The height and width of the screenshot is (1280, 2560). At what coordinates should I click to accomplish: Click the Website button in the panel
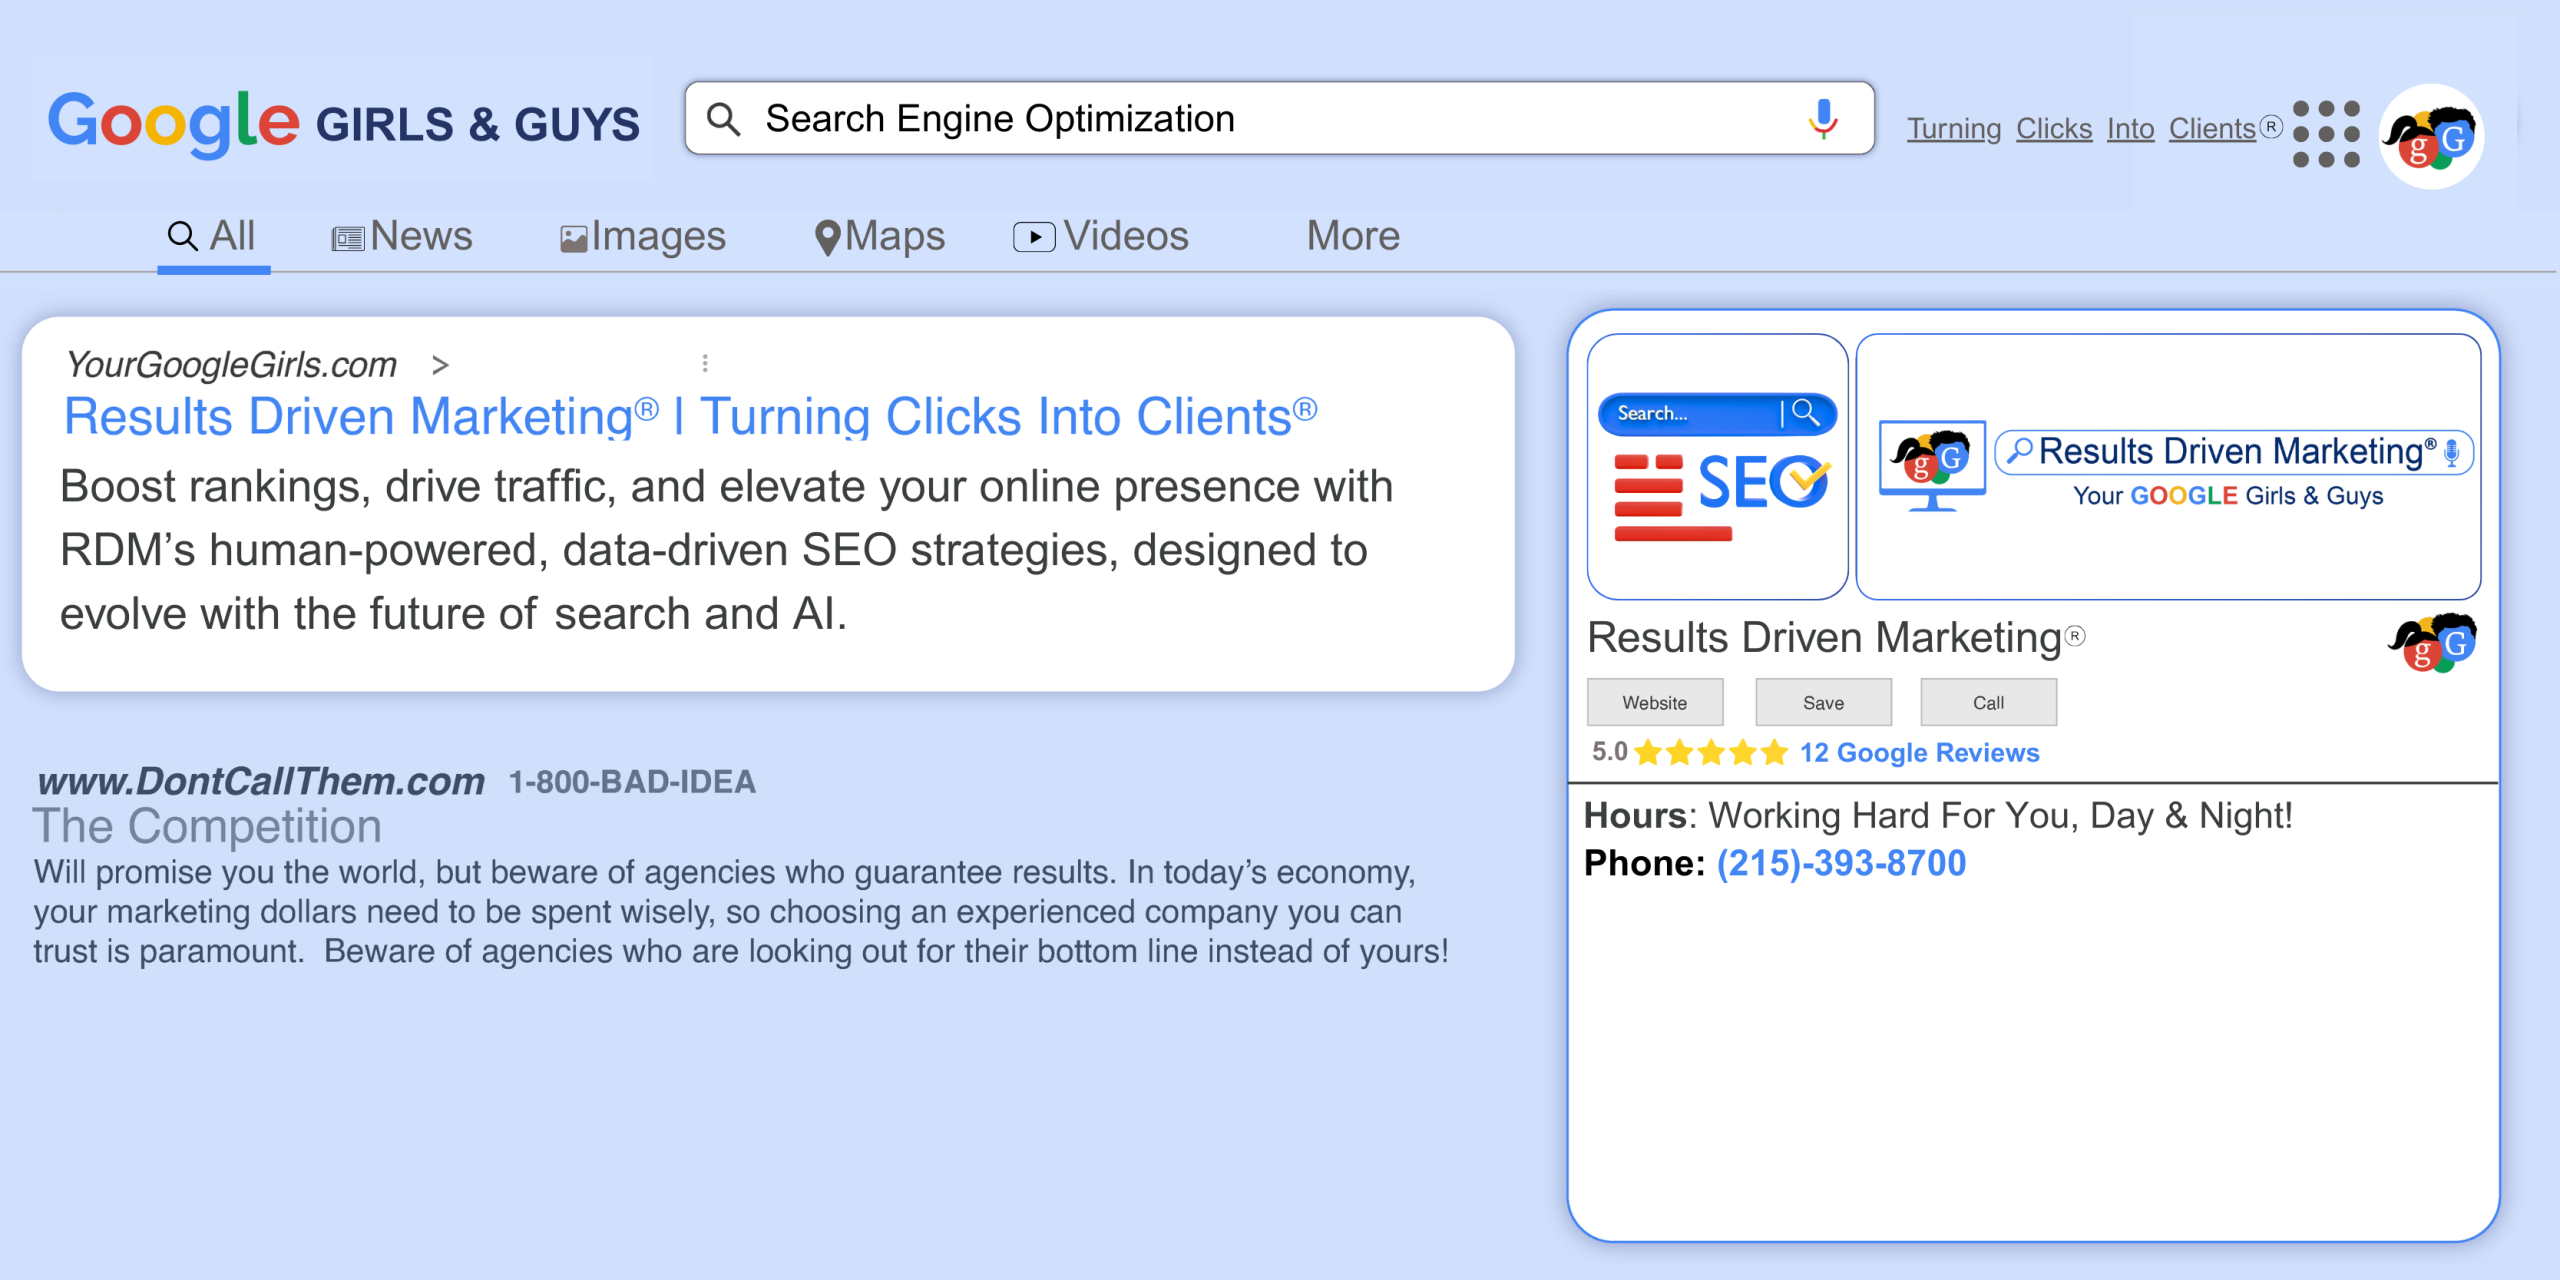coord(1655,701)
